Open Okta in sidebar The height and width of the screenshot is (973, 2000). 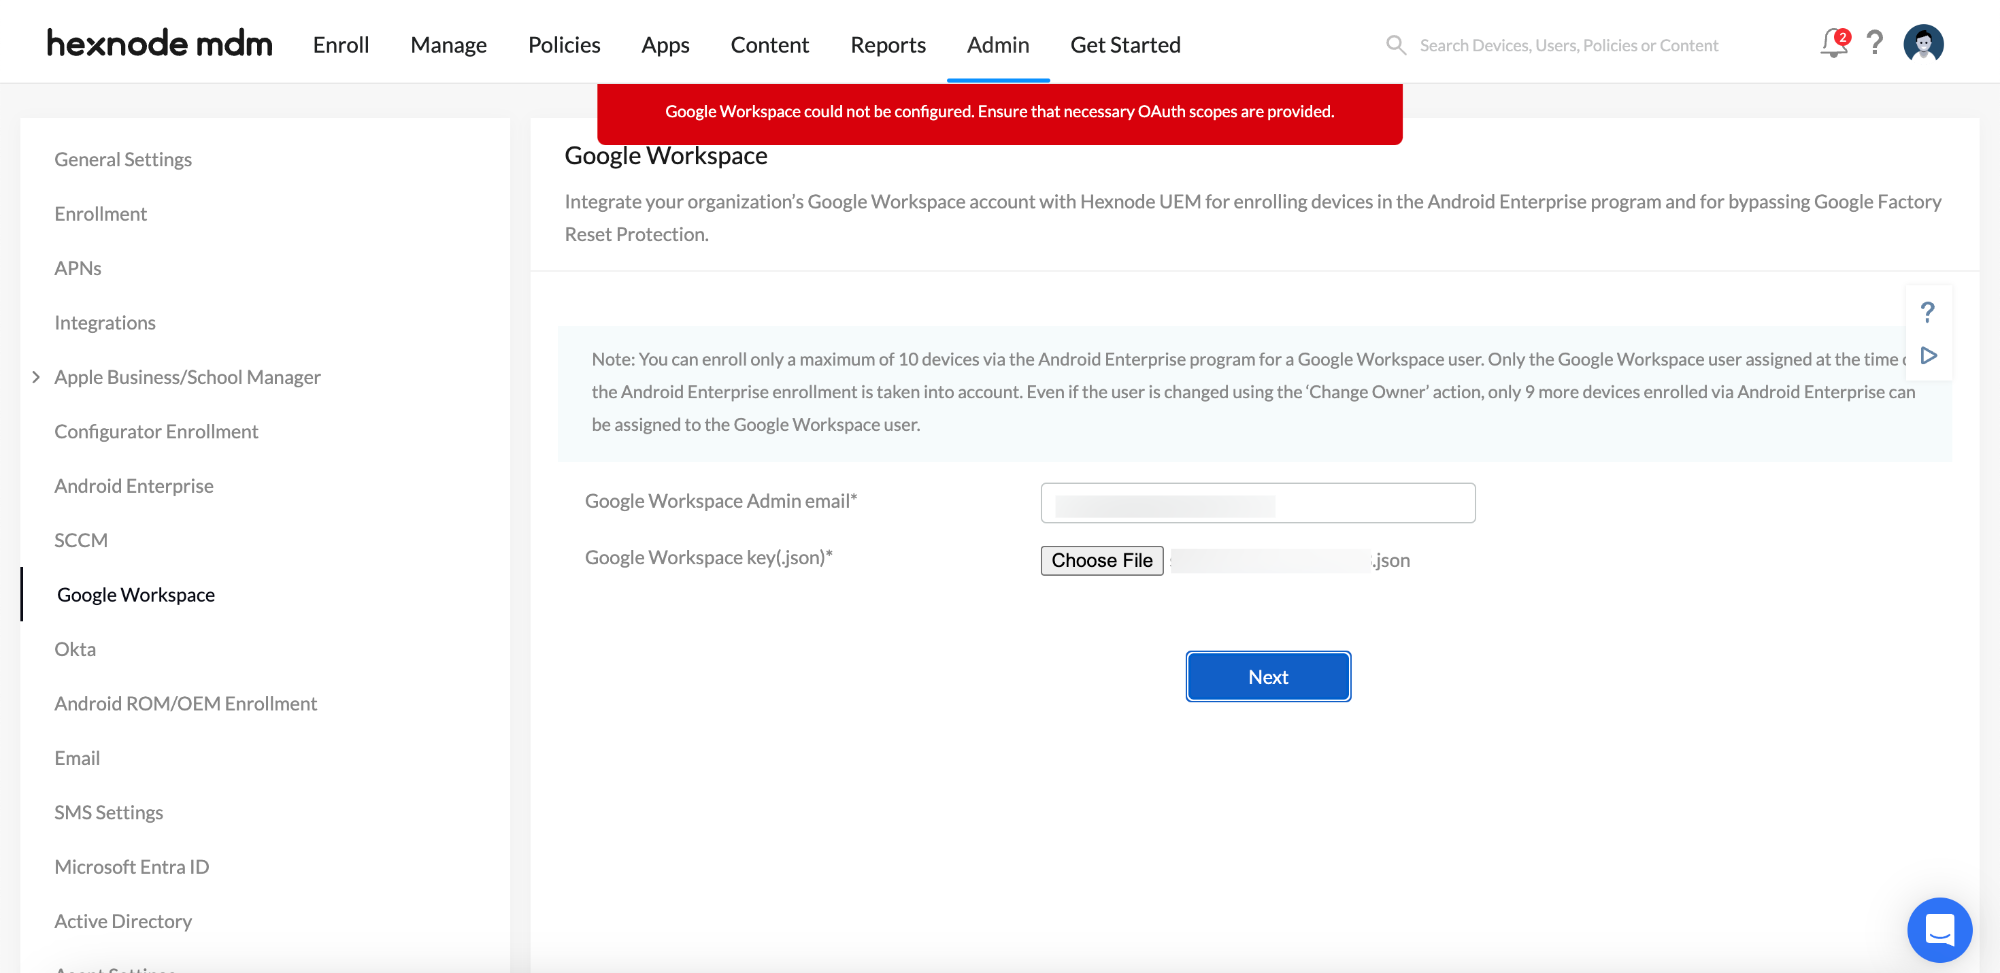(75, 649)
